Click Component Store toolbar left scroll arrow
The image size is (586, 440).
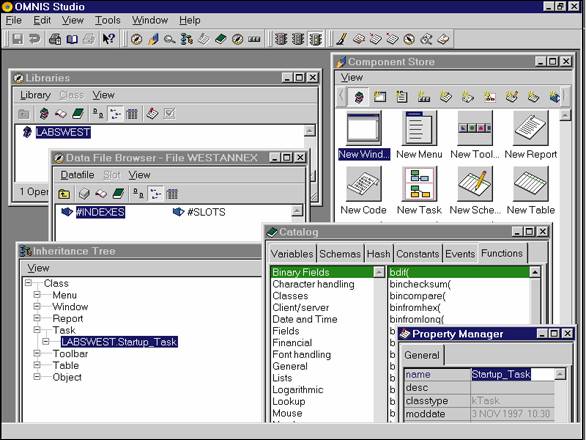click(341, 96)
